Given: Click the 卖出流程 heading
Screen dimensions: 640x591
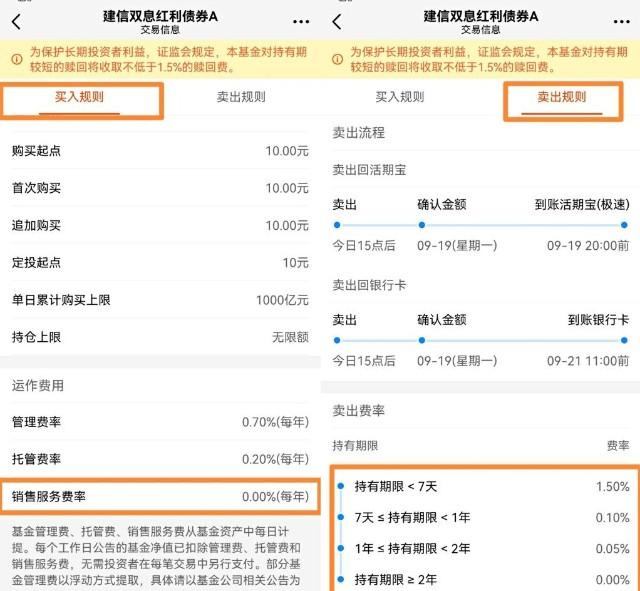Looking at the screenshot, I should [x=358, y=133].
